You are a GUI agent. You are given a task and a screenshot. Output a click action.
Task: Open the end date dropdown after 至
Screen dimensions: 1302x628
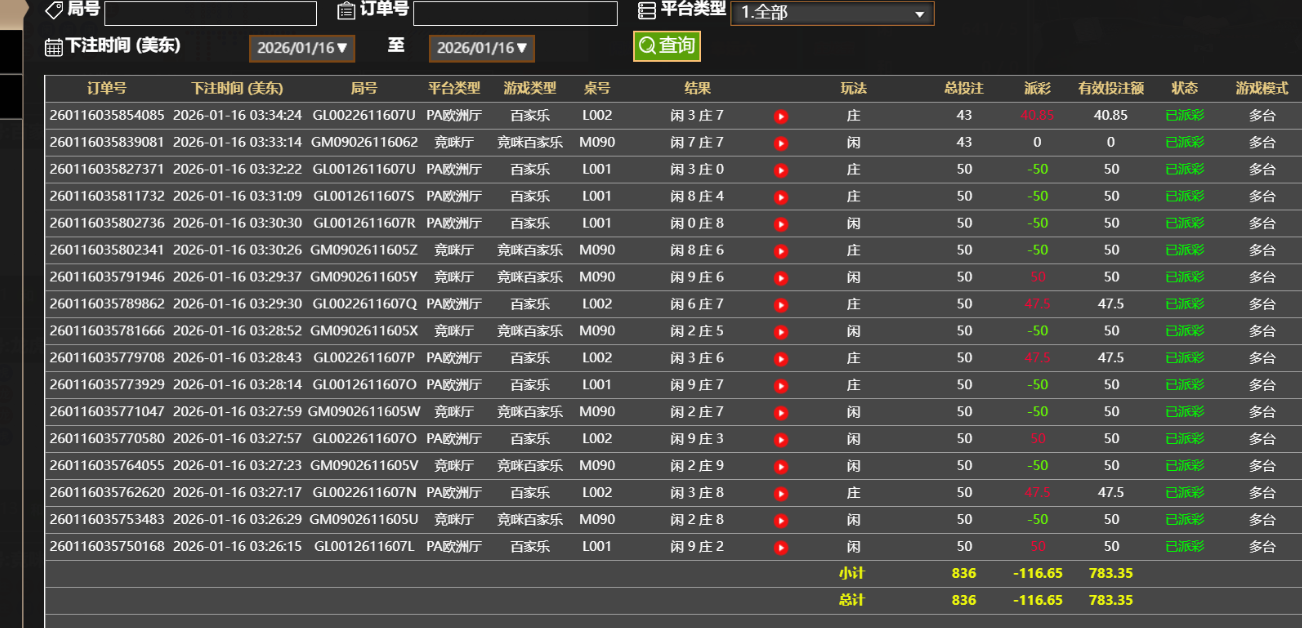click(x=482, y=48)
